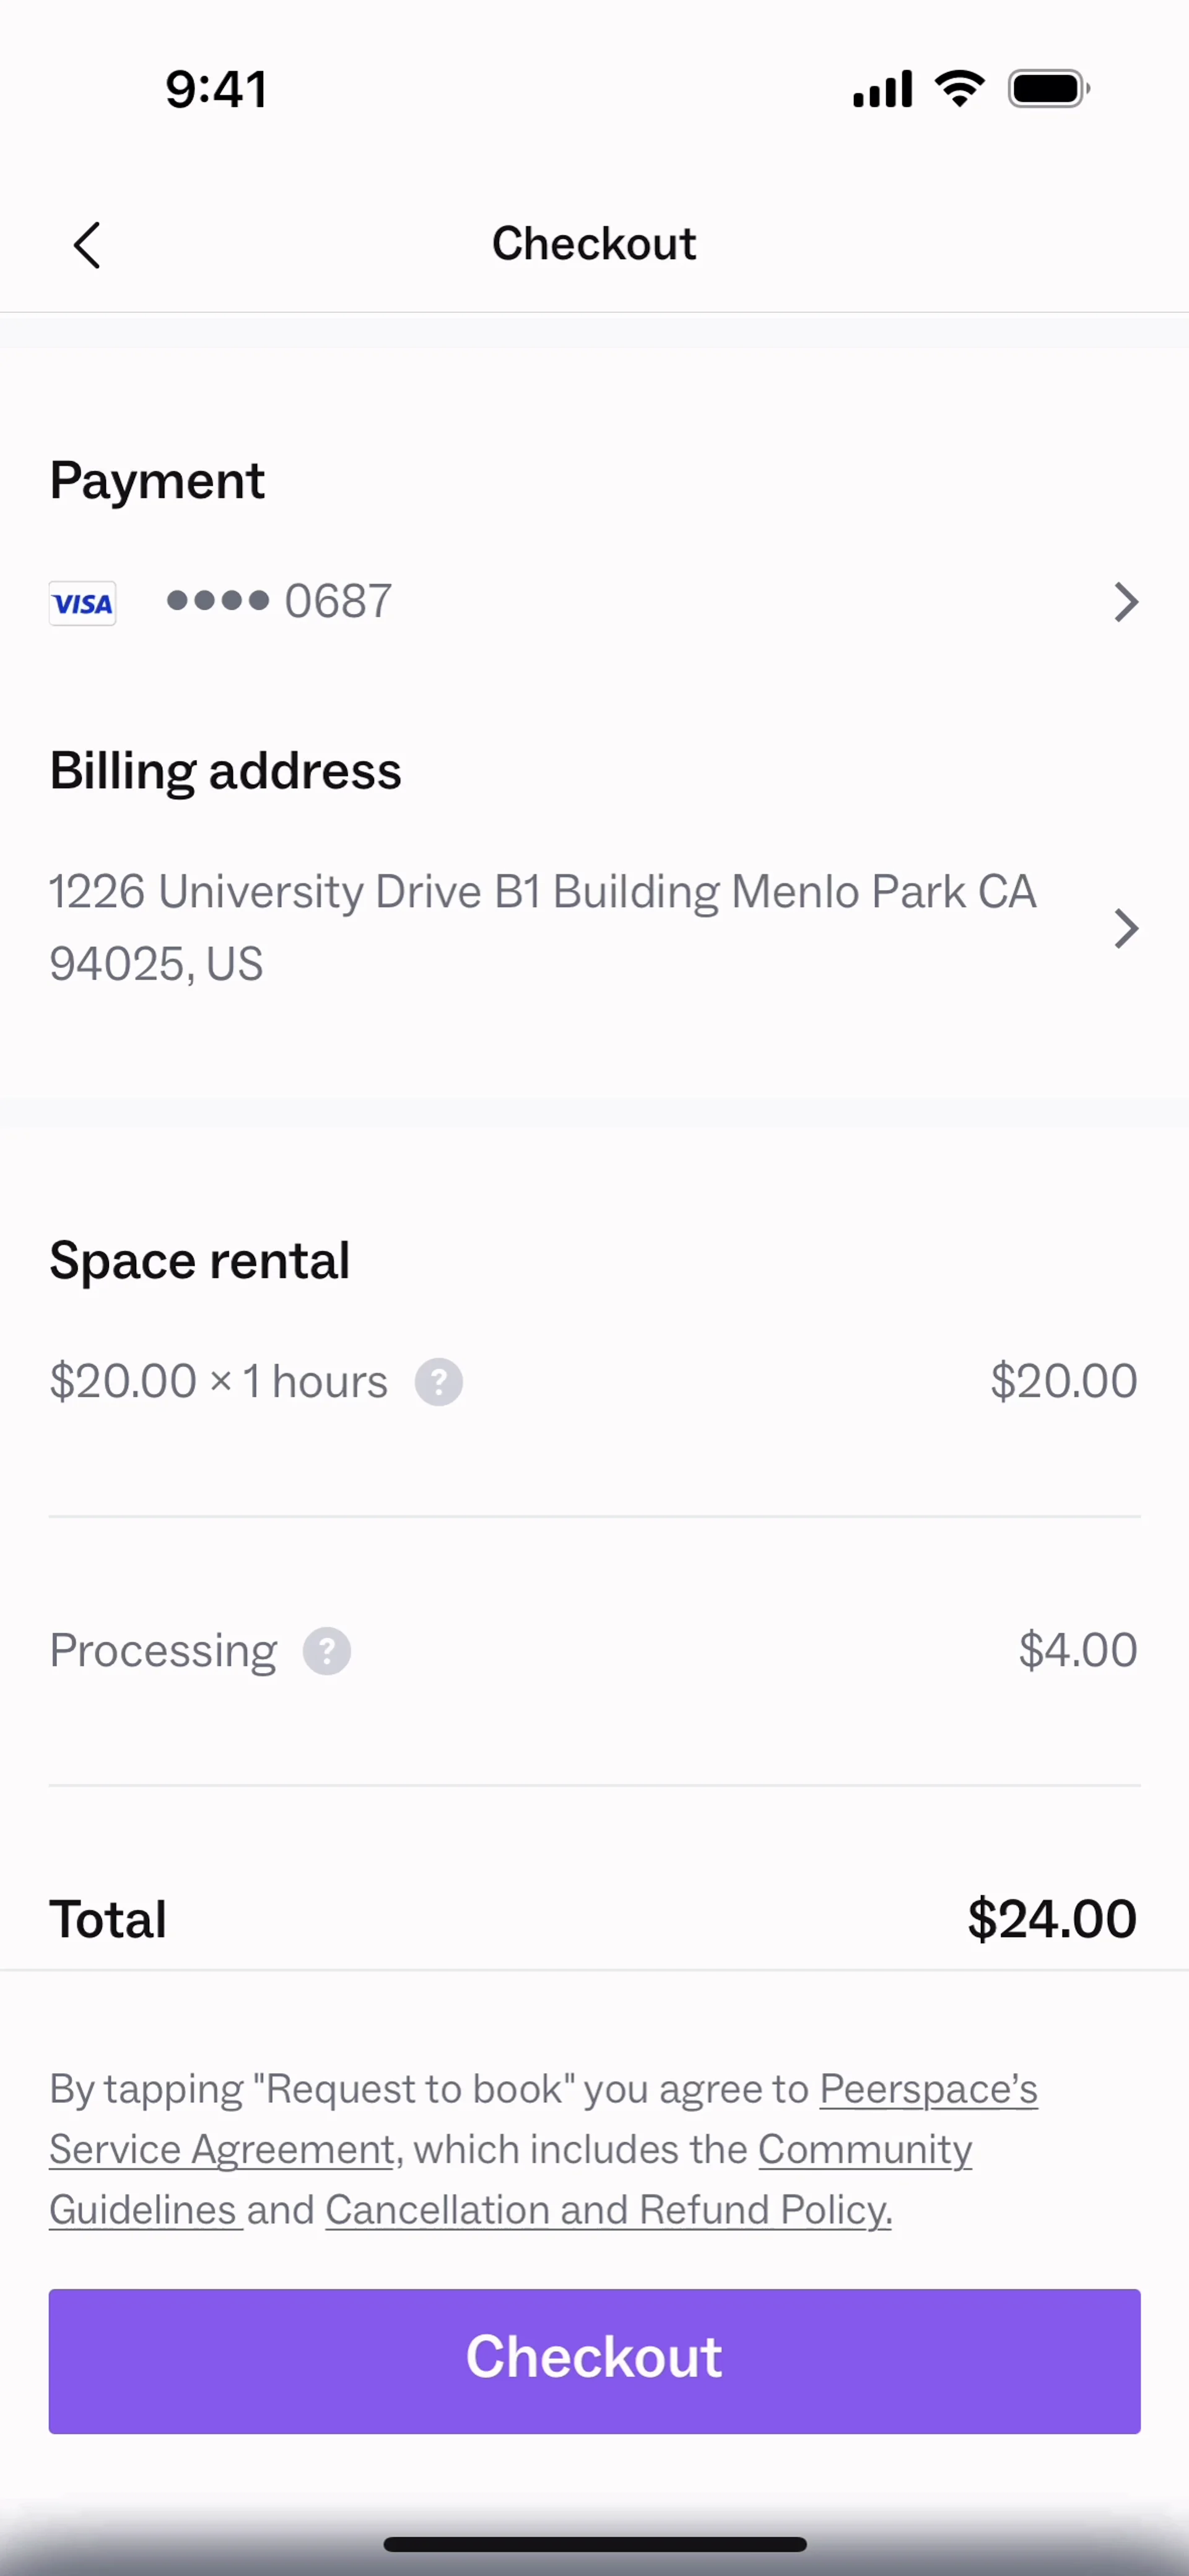Viewport: 1189px width, 2576px height.
Task: Expand the payment method chevron
Action: (x=1126, y=602)
